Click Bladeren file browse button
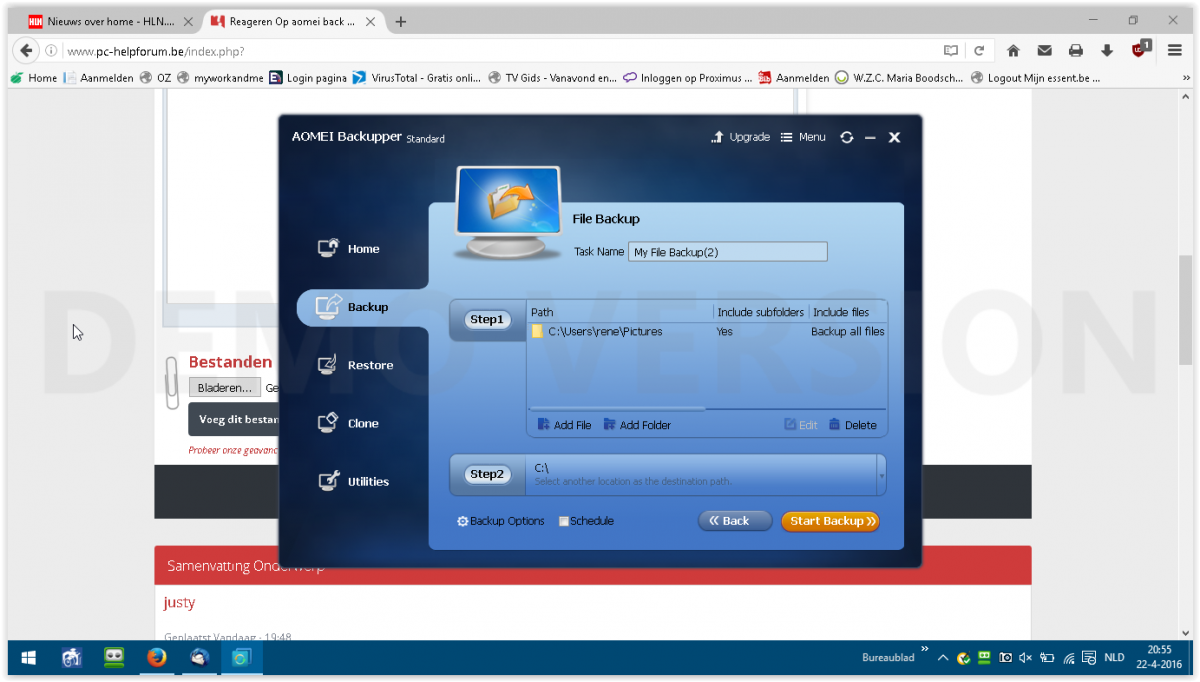The height and width of the screenshot is (682, 1200). [x=225, y=388]
